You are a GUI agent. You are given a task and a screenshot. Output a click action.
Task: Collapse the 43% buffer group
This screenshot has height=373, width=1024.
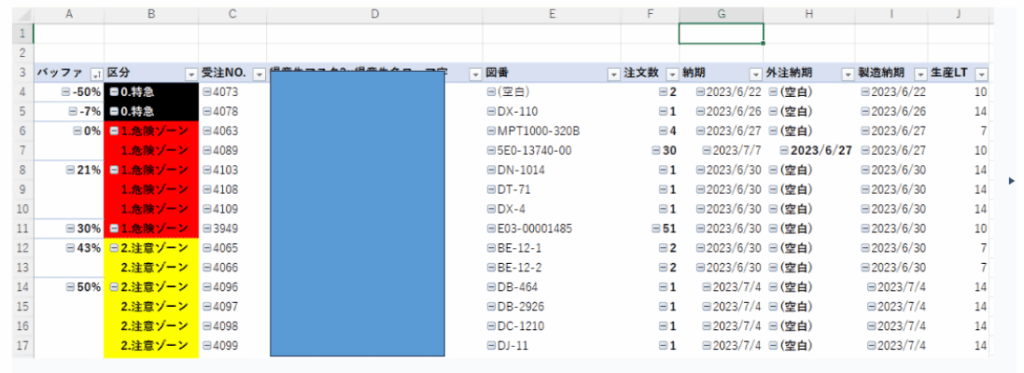point(71,248)
